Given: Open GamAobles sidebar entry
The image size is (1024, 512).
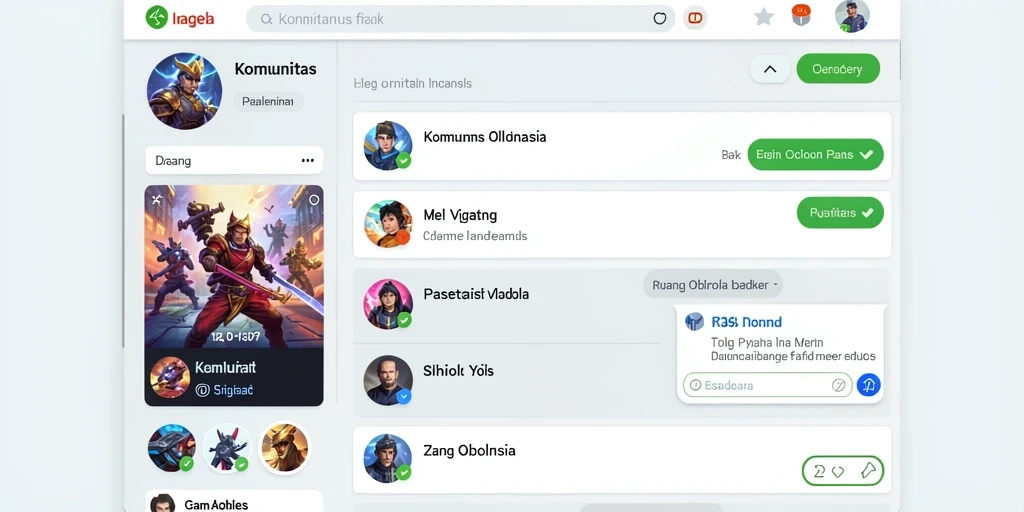Looking at the screenshot, I should point(234,502).
